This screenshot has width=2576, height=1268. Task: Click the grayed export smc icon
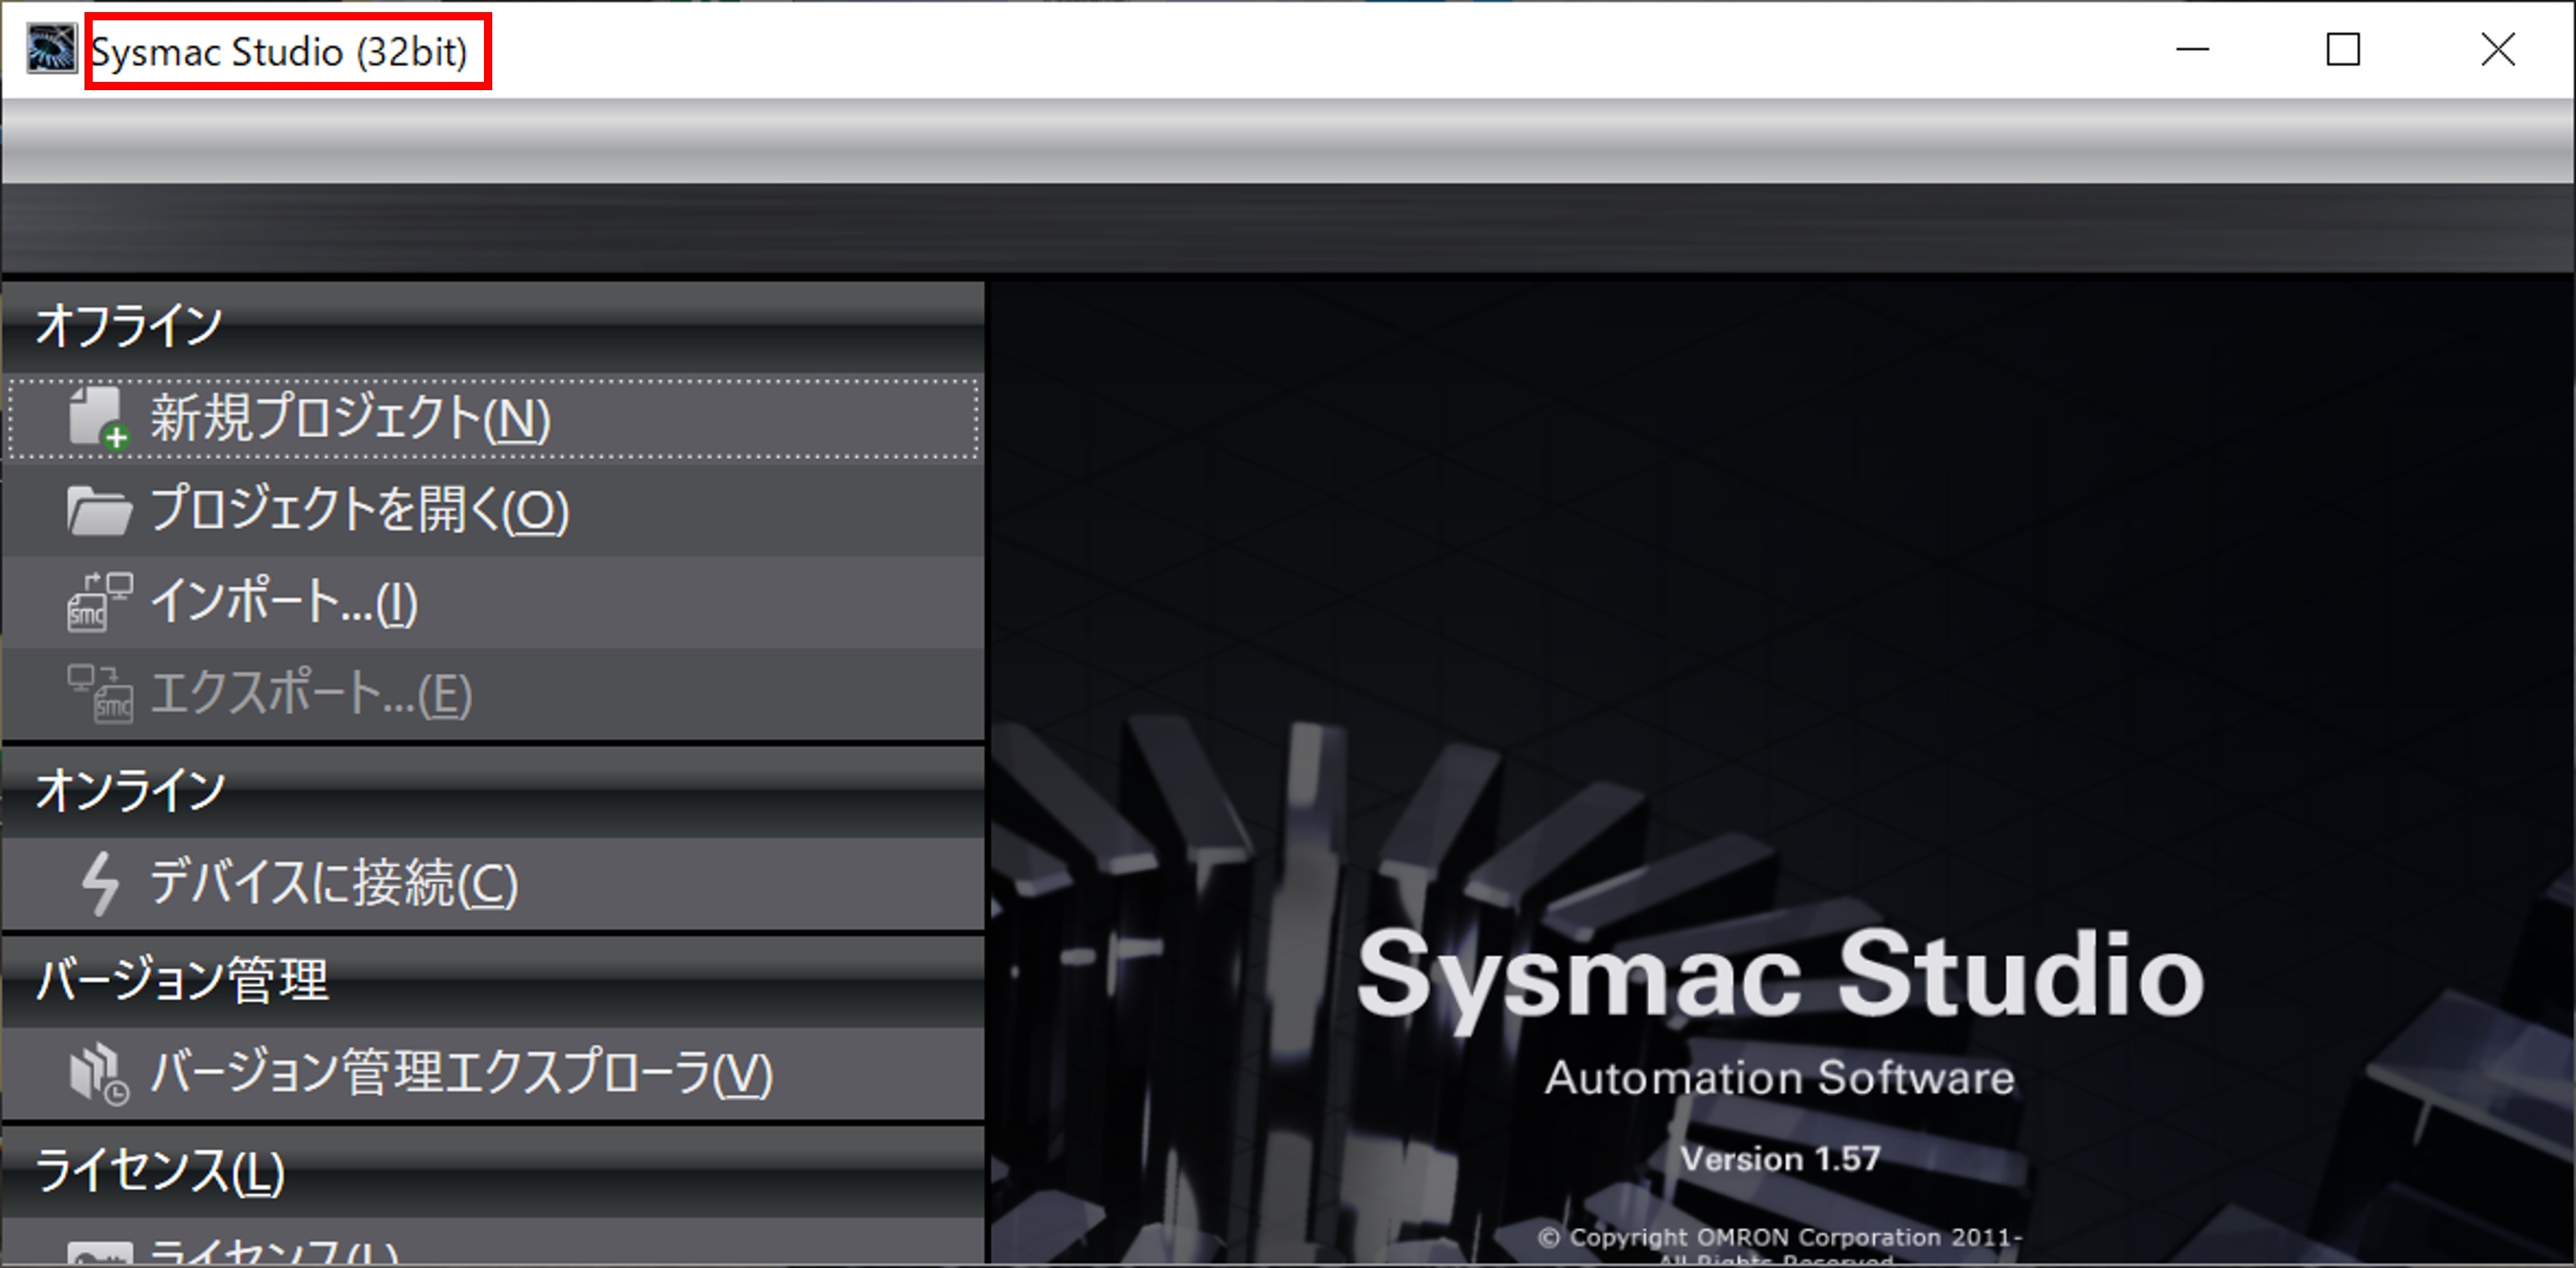click(99, 694)
